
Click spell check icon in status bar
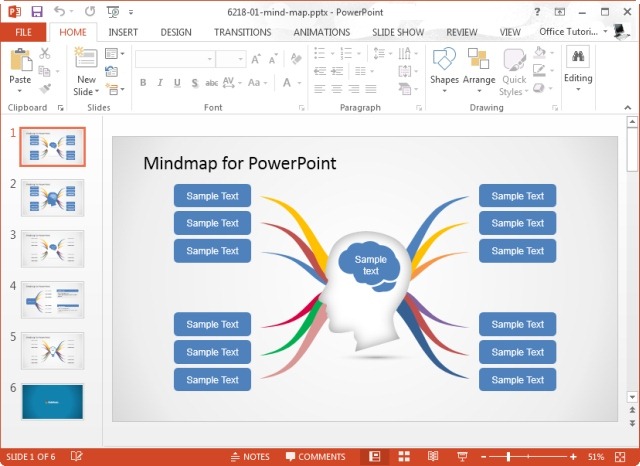(76, 456)
